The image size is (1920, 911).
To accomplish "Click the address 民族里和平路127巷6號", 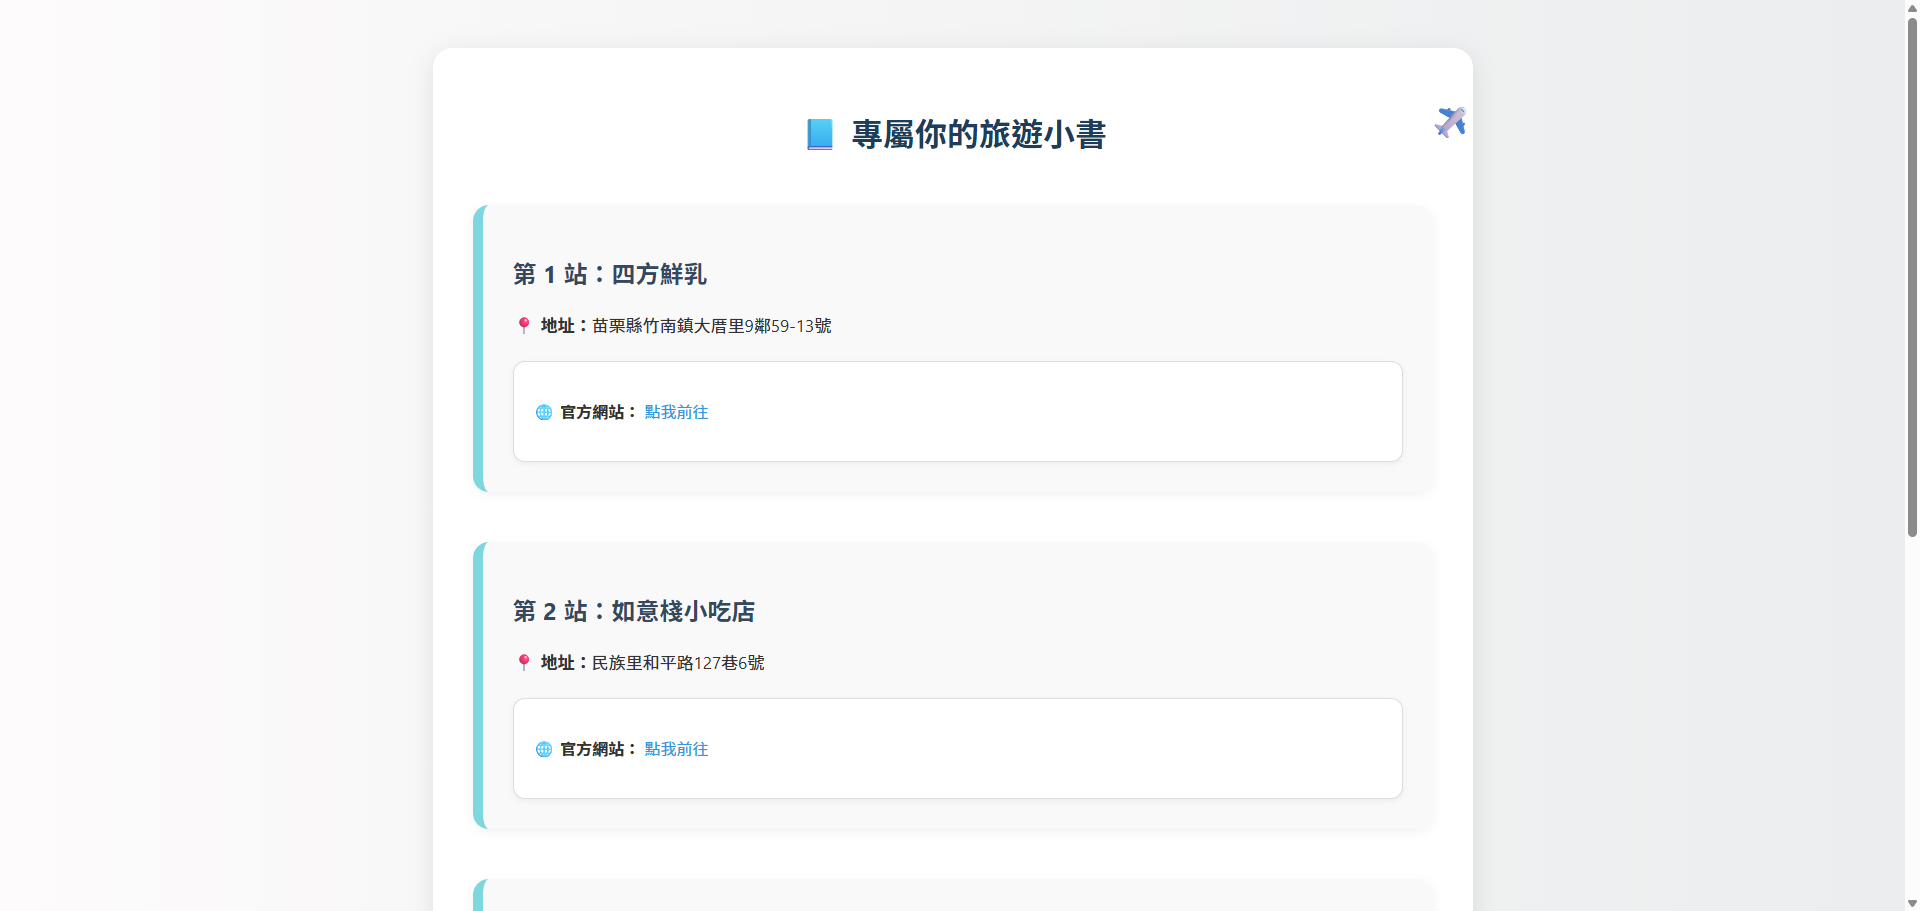I will pyautogui.click(x=678, y=663).
